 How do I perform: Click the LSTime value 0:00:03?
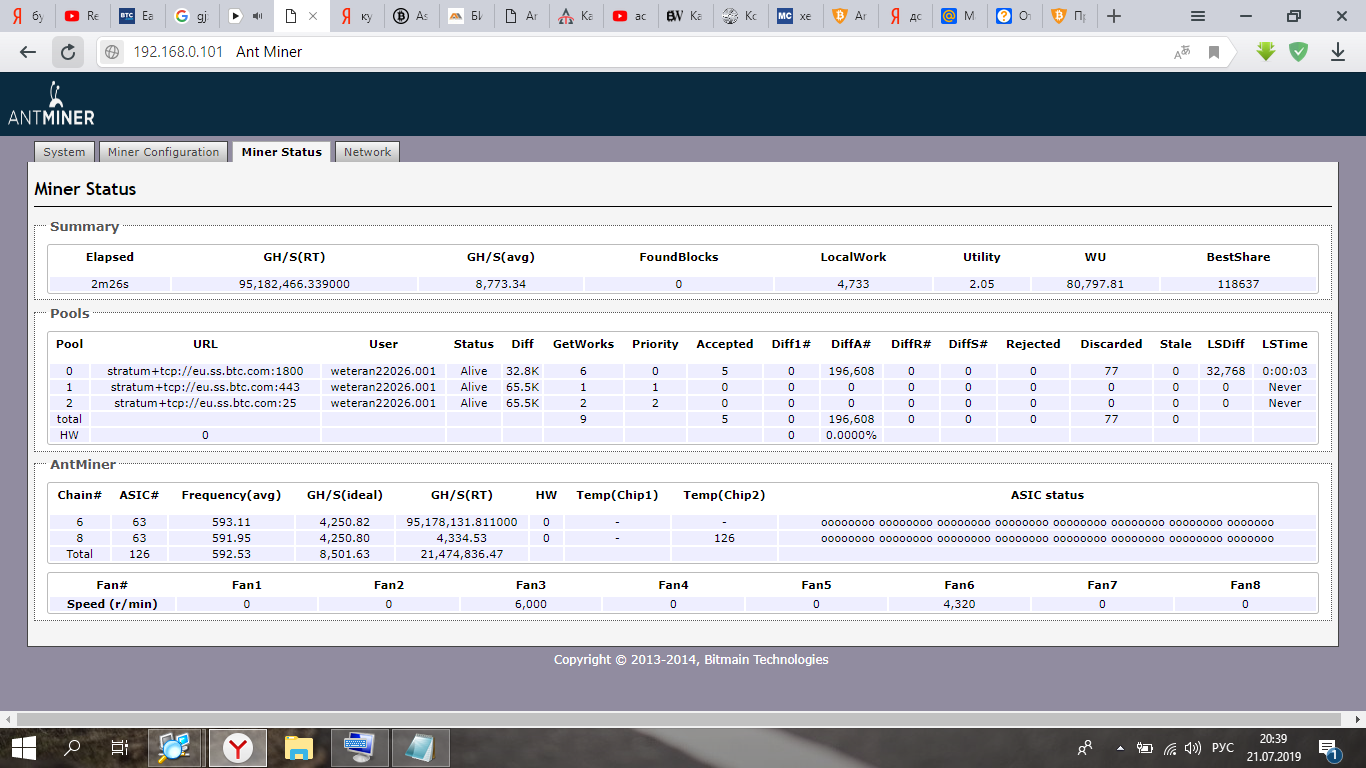(x=1285, y=371)
